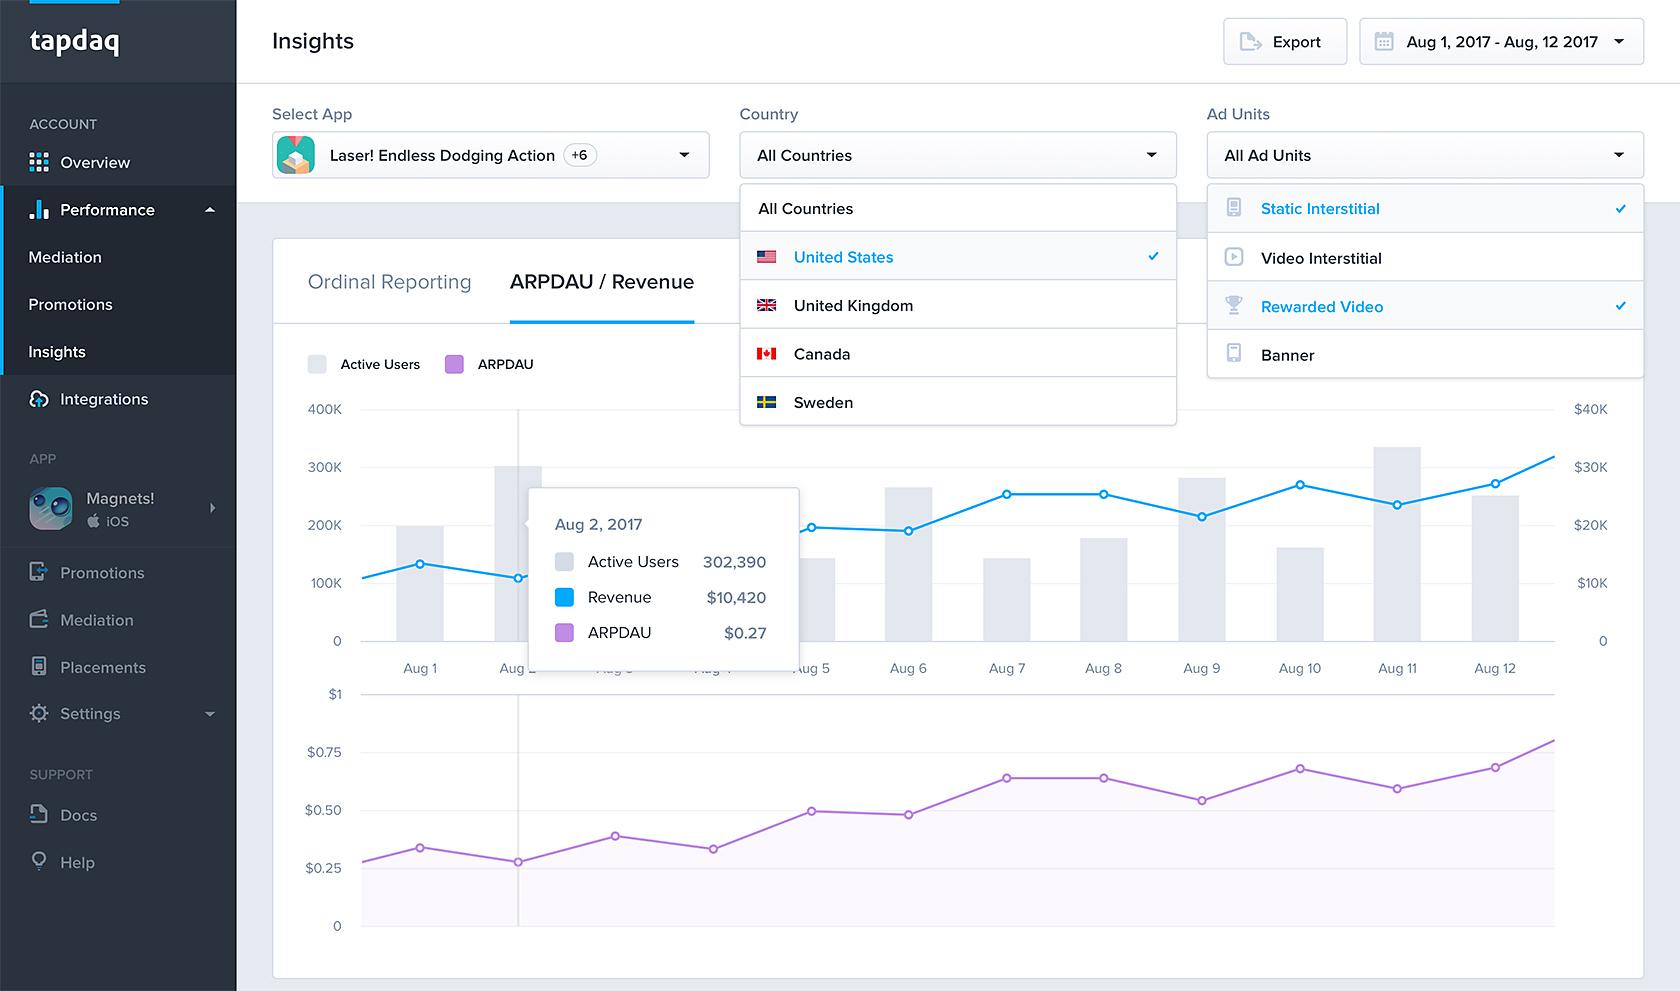Click the Placements icon in sidebar

point(39,667)
